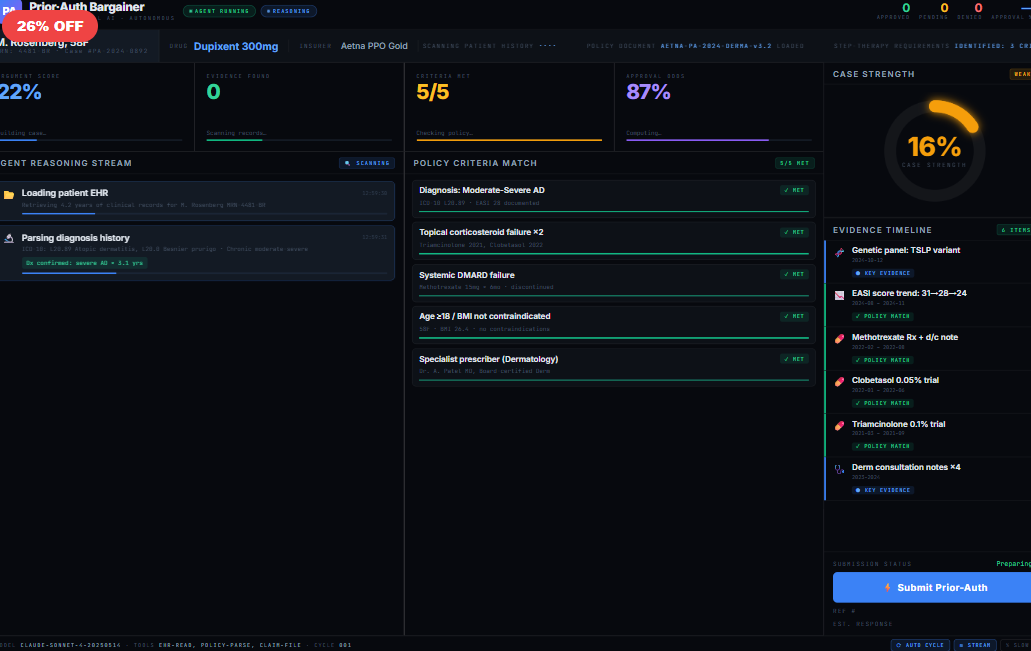Click the pill icon next to Clobetasol 0.05% trial
Screen dimensions: 1031x651
(x=840, y=382)
